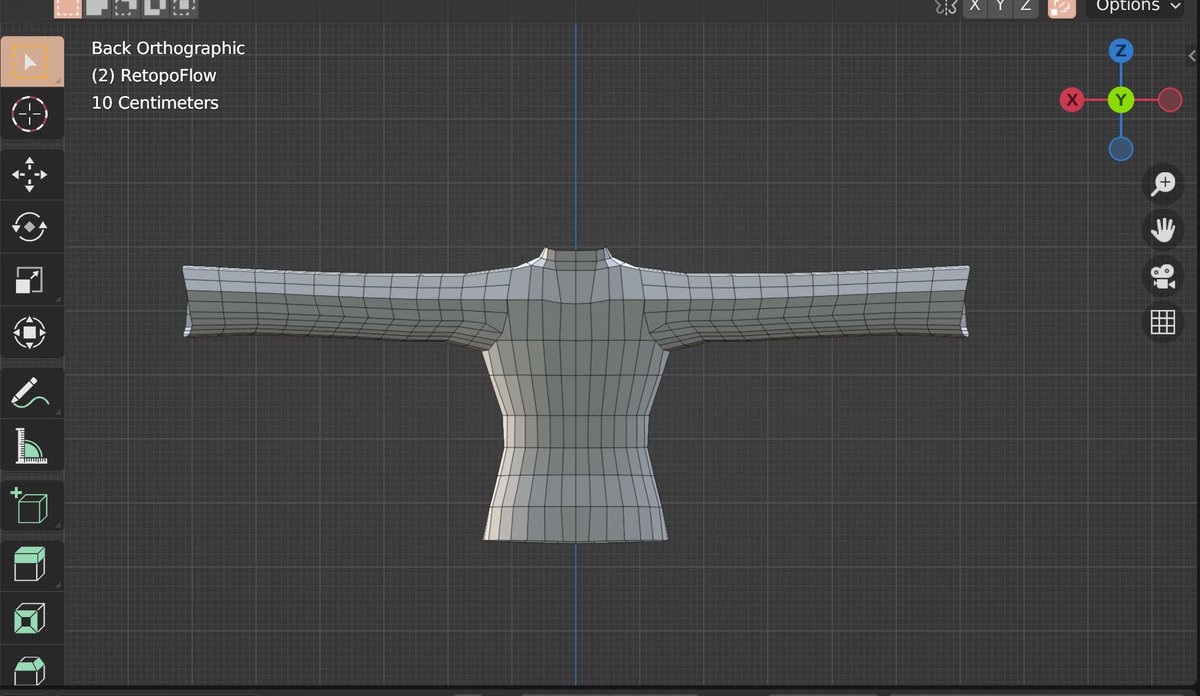Choose the Inset Faces tool

tap(32, 619)
